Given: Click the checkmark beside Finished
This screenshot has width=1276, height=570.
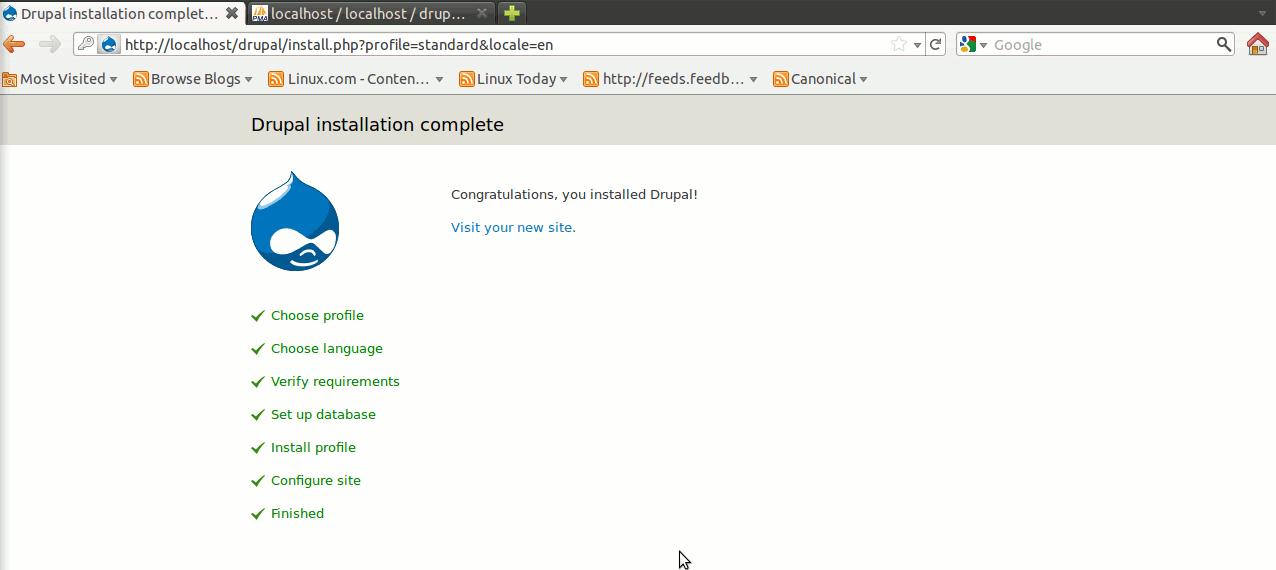Looking at the screenshot, I should point(258,514).
